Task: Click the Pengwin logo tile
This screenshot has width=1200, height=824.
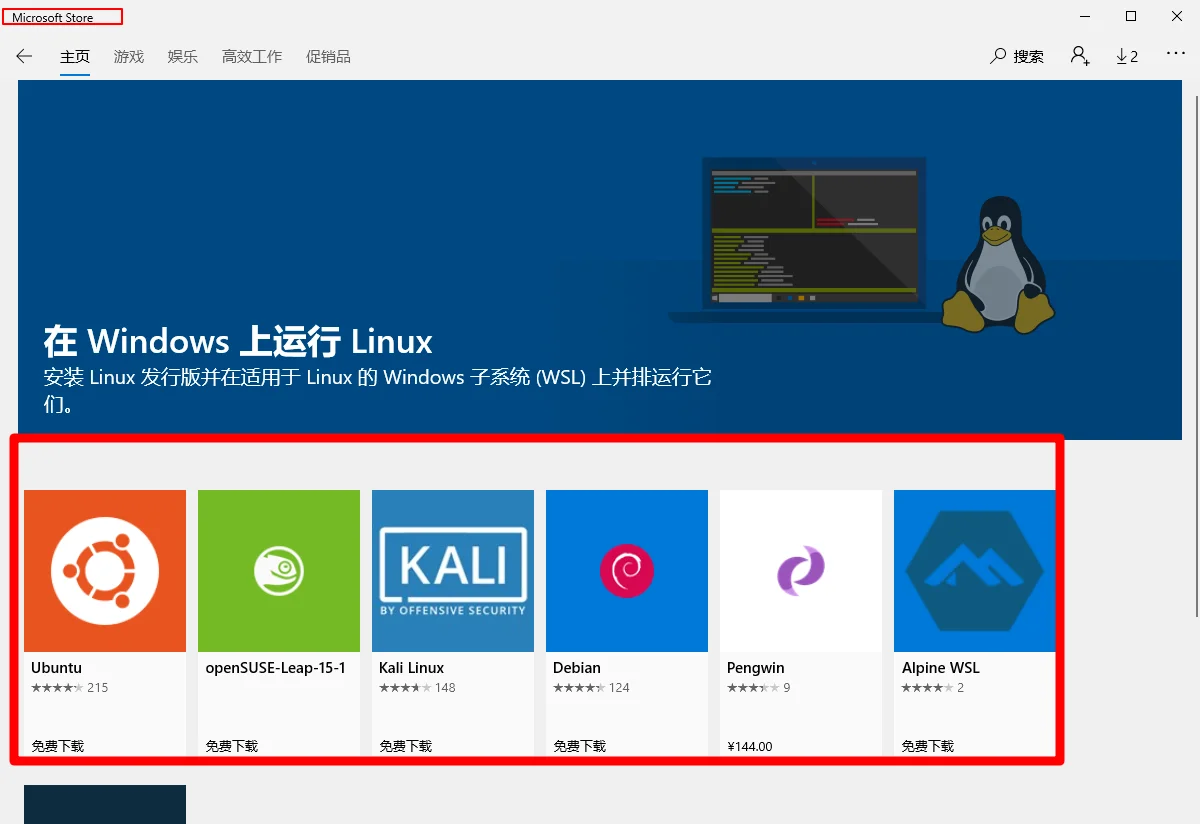Action: tap(801, 571)
